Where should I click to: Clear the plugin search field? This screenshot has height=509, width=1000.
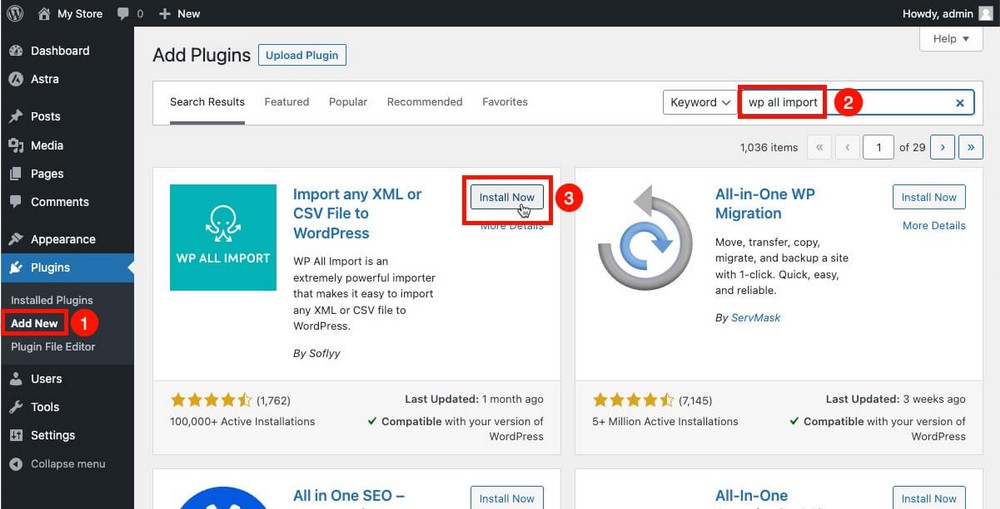click(x=960, y=103)
